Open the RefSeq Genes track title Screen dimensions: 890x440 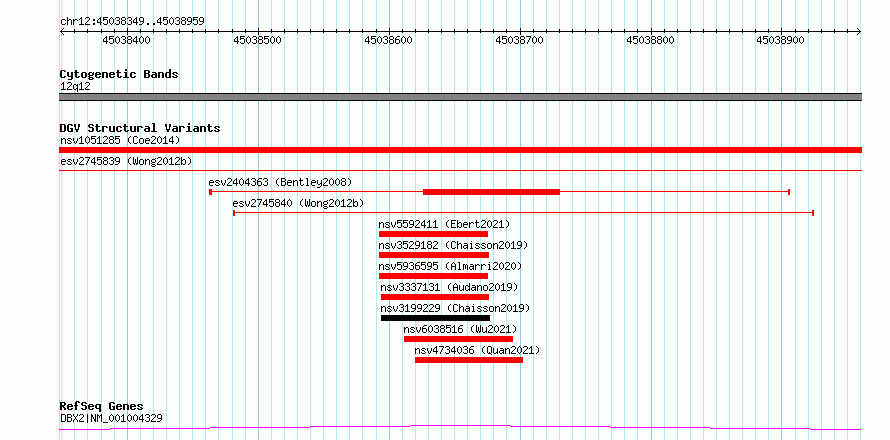coord(102,407)
